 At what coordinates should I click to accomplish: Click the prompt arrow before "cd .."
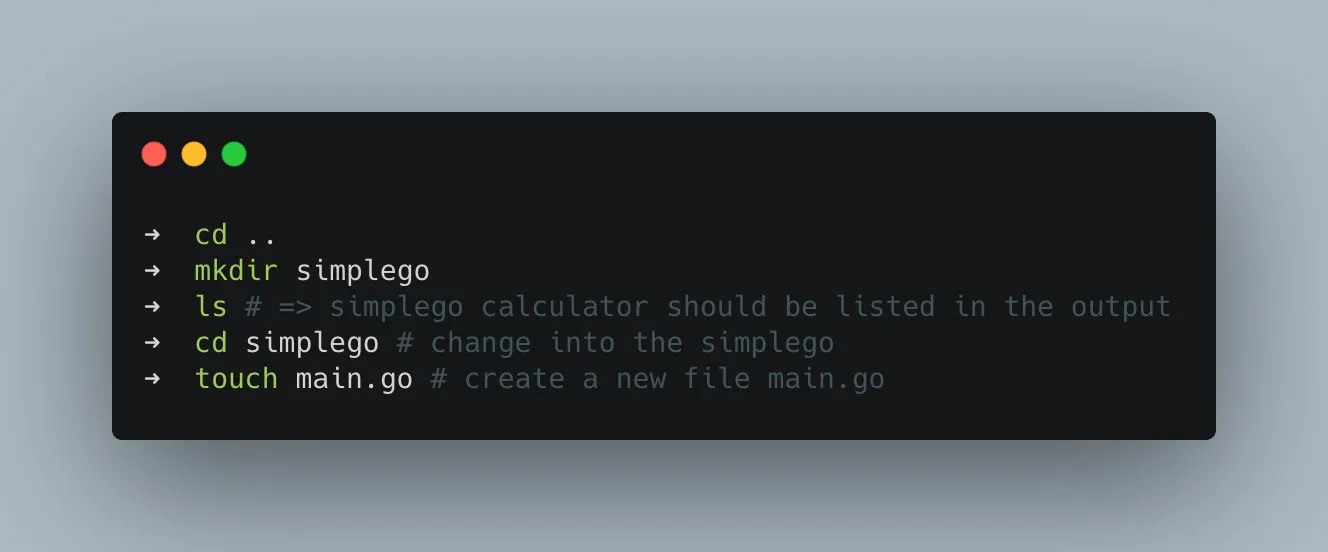(x=152, y=235)
